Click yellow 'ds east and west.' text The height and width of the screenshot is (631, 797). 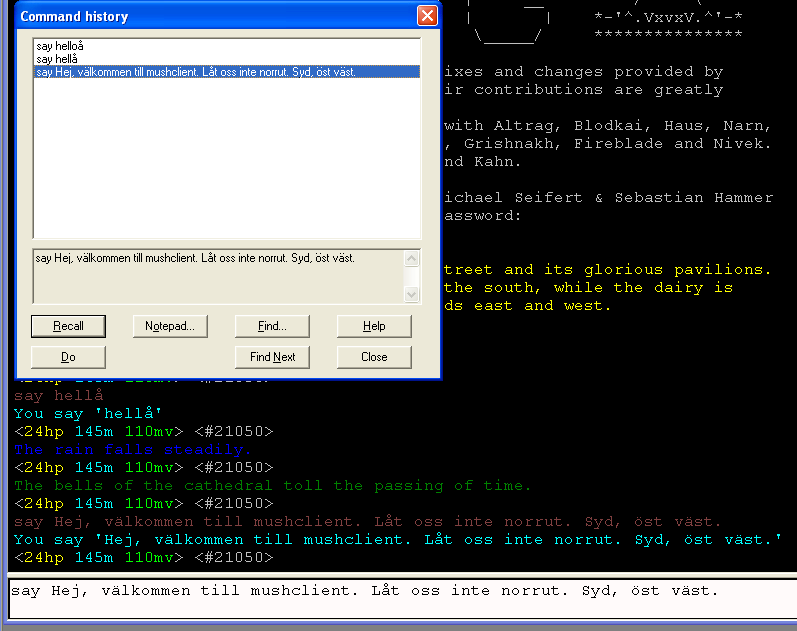(527, 306)
